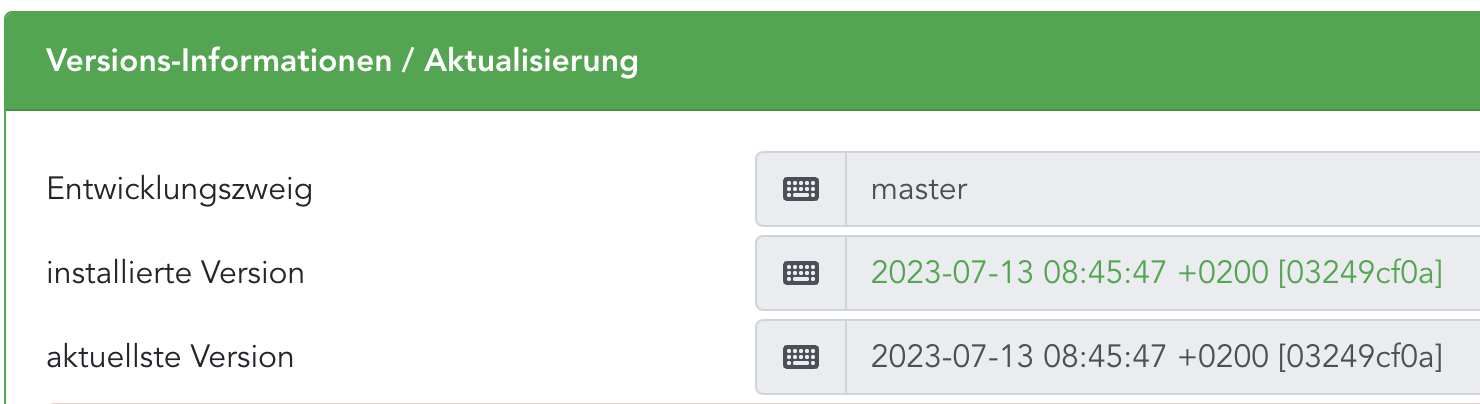Click the word Aktualisierung in the green header
This screenshot has width=1480, height=404.
pos(531,61)
